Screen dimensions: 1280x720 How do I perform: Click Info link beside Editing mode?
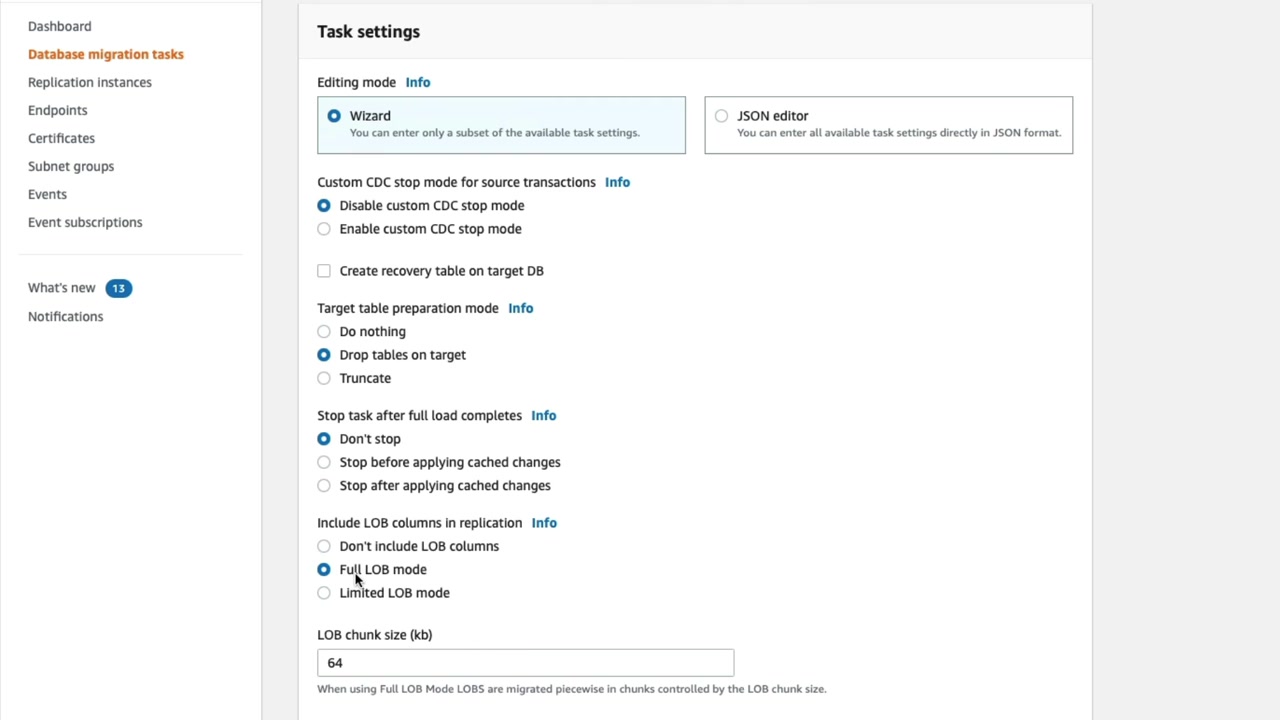pos(418,82)
